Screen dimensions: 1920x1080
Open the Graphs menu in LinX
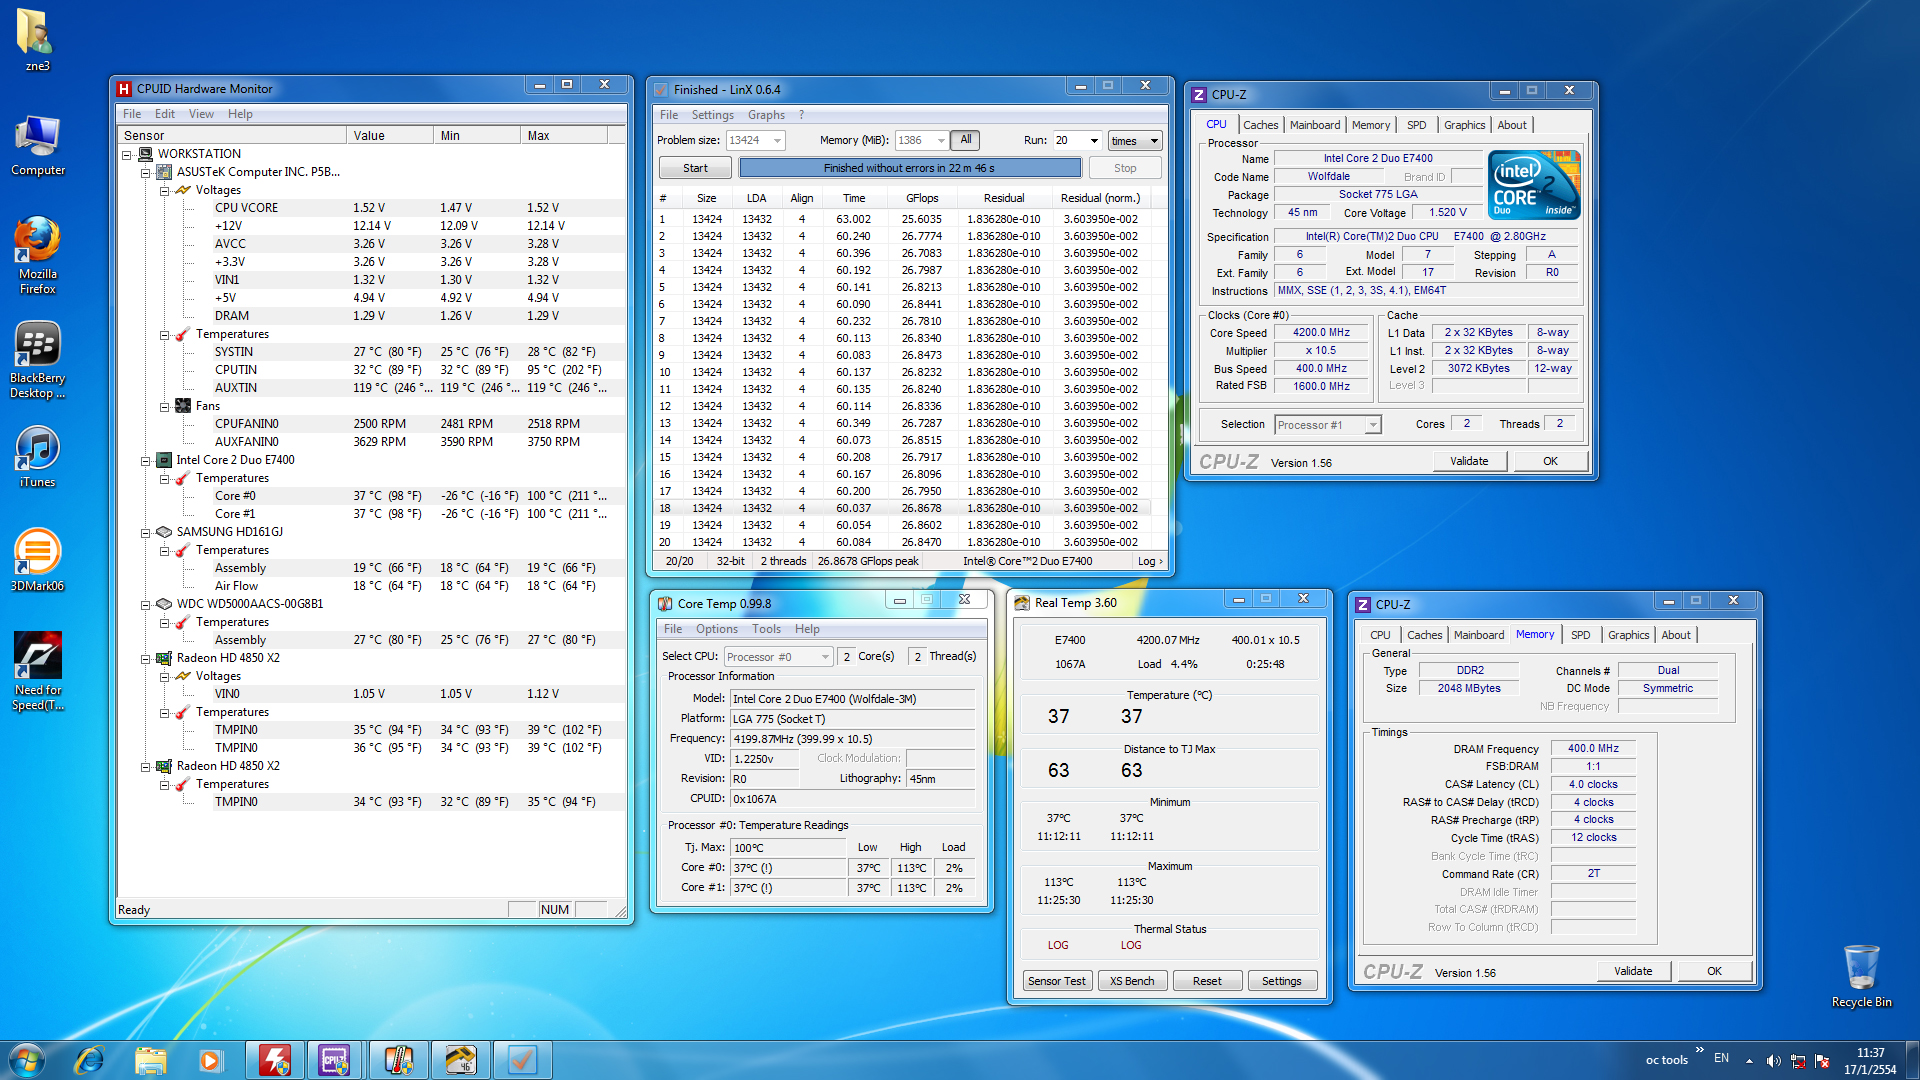(x=766, y=115)
